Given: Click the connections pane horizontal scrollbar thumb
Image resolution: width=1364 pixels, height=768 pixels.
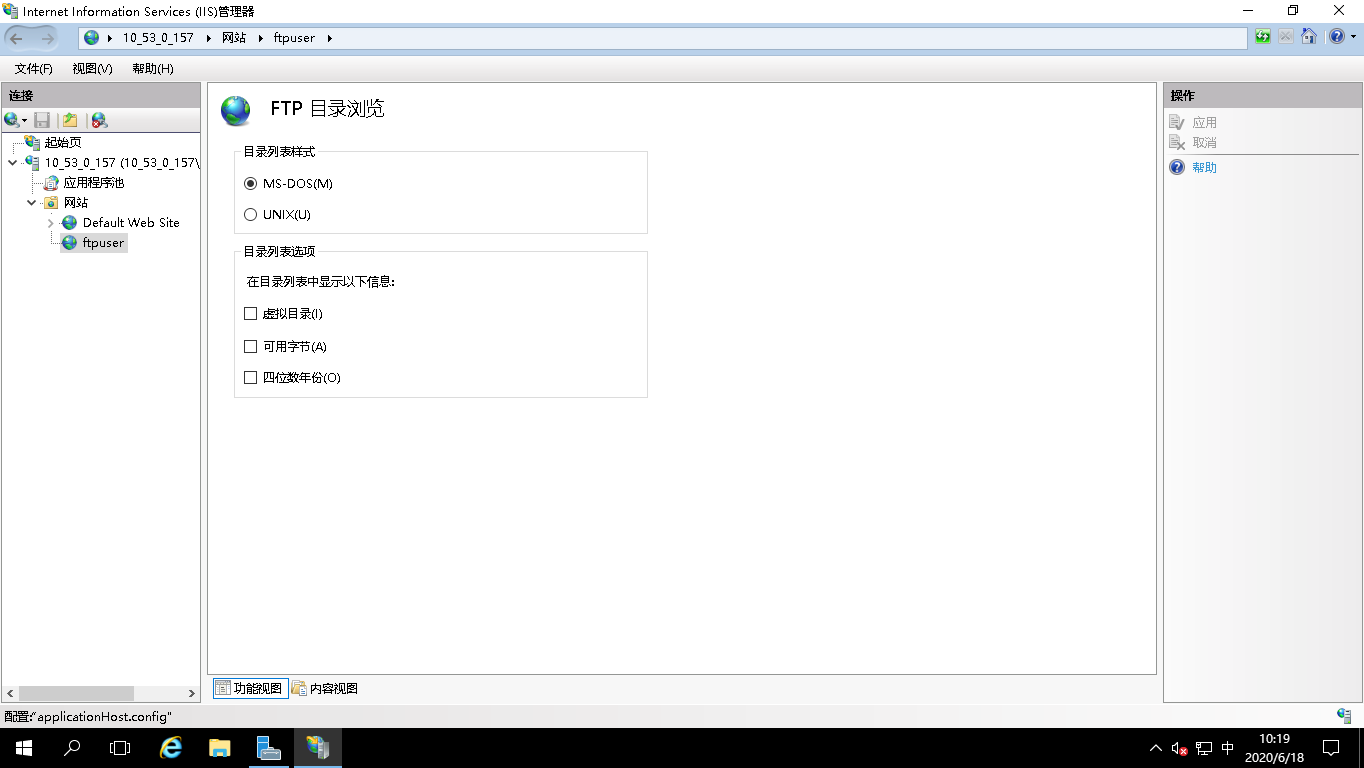Looking at the screenshot, I should pos(76,693).
